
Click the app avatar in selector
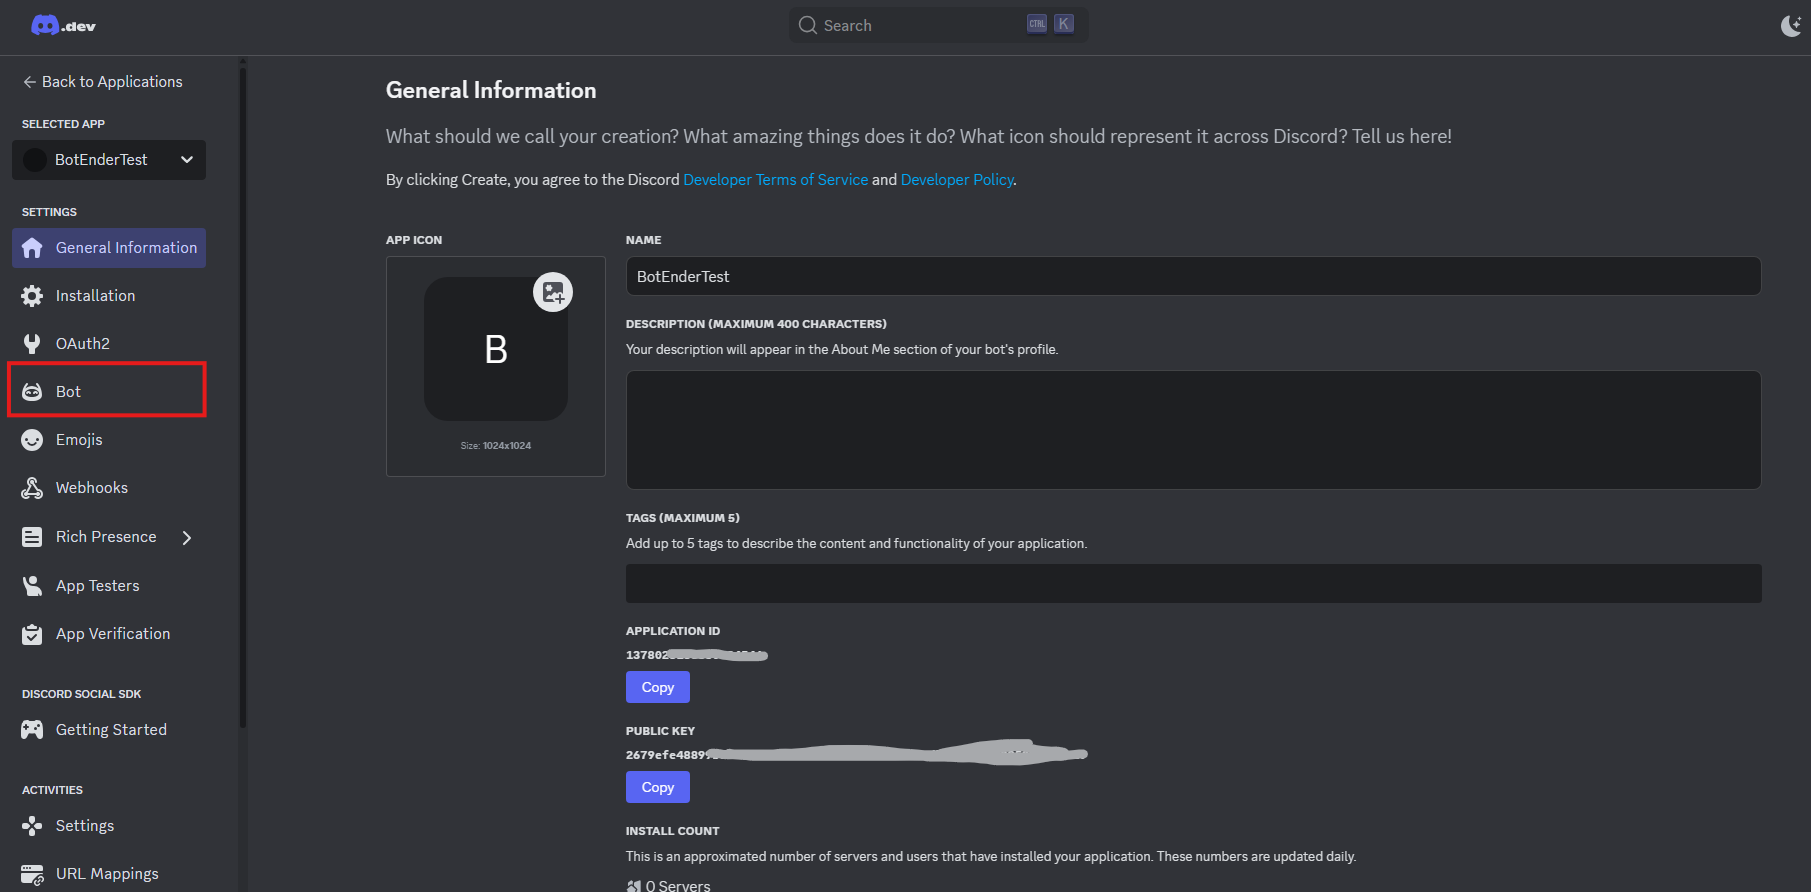click(x=35, y=160)
